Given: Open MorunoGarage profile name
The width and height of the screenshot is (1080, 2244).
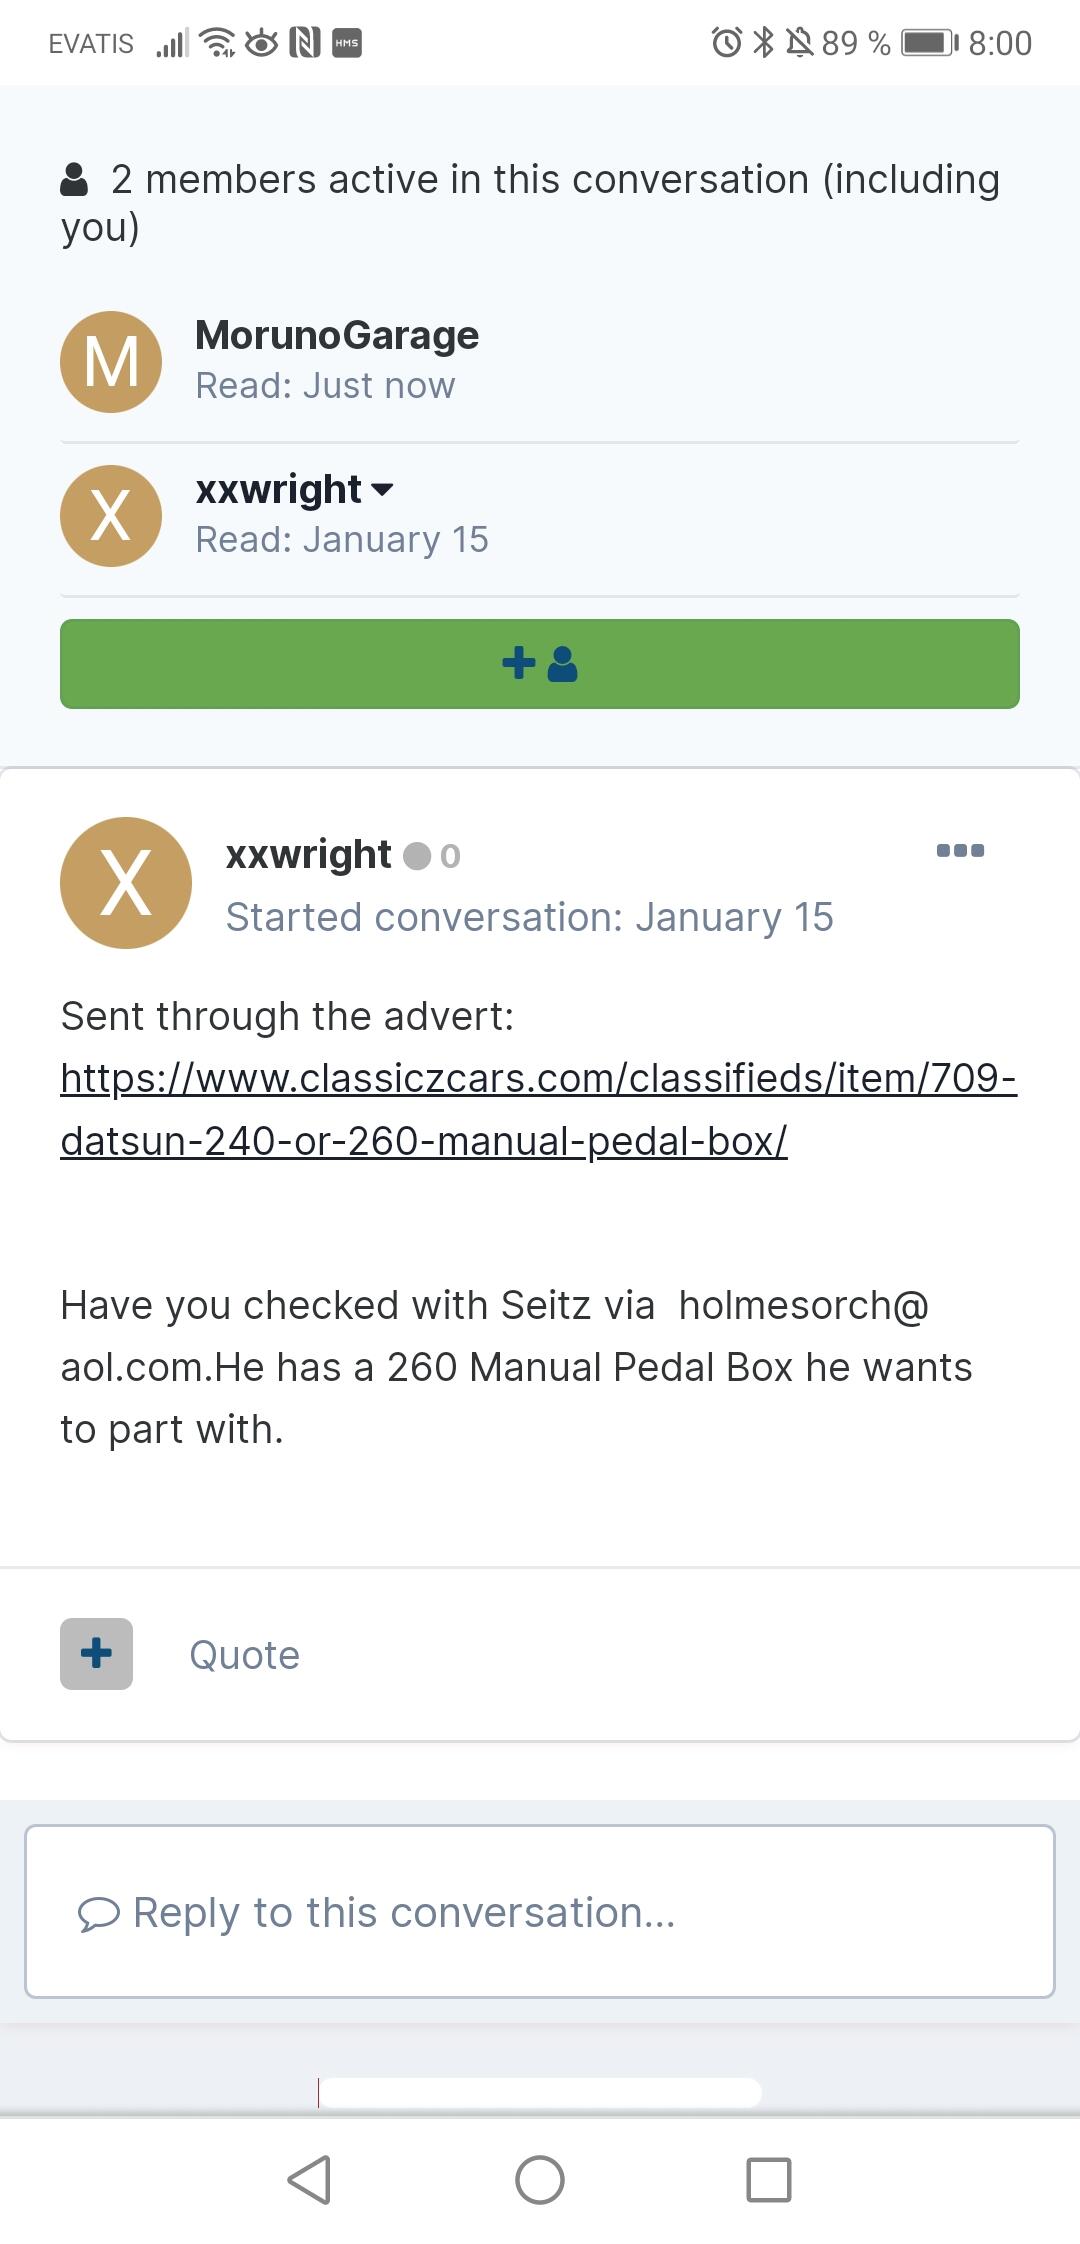Looking at the screenshot, I should click(x=337, y=335).
